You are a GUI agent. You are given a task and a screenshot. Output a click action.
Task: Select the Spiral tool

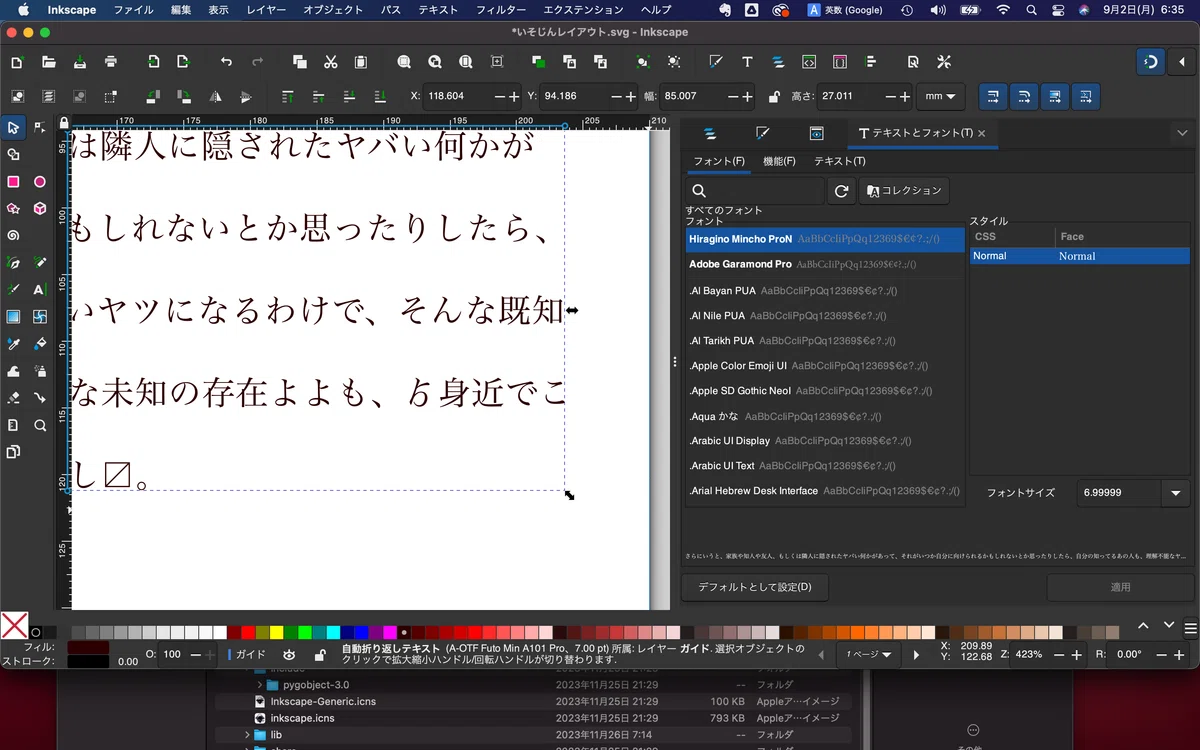tap(14, 236)
